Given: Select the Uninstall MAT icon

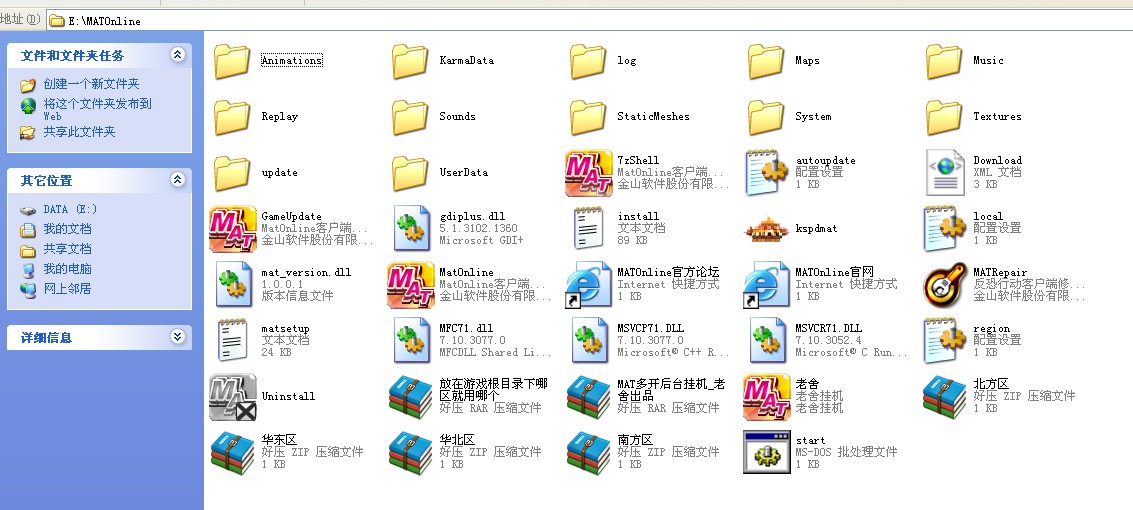Looking at the screenshot, I should [x=233, y=397].
